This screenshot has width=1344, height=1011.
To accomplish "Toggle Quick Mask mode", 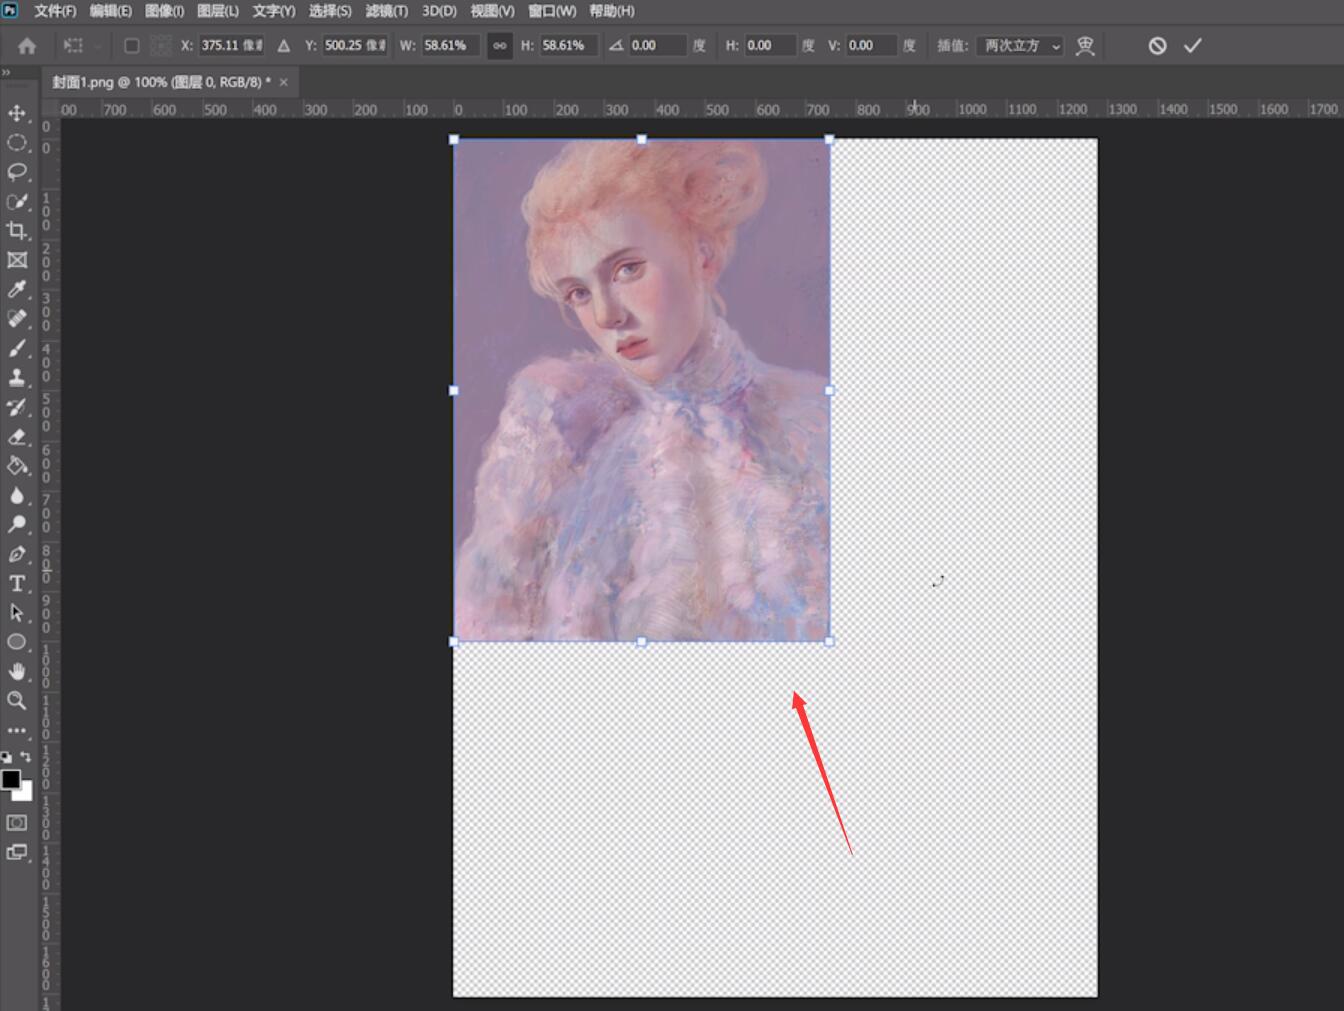I will 17,823.
